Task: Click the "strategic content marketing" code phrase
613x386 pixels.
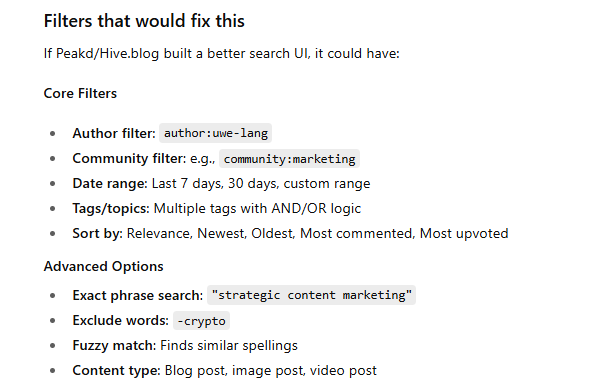Action: 311,295
